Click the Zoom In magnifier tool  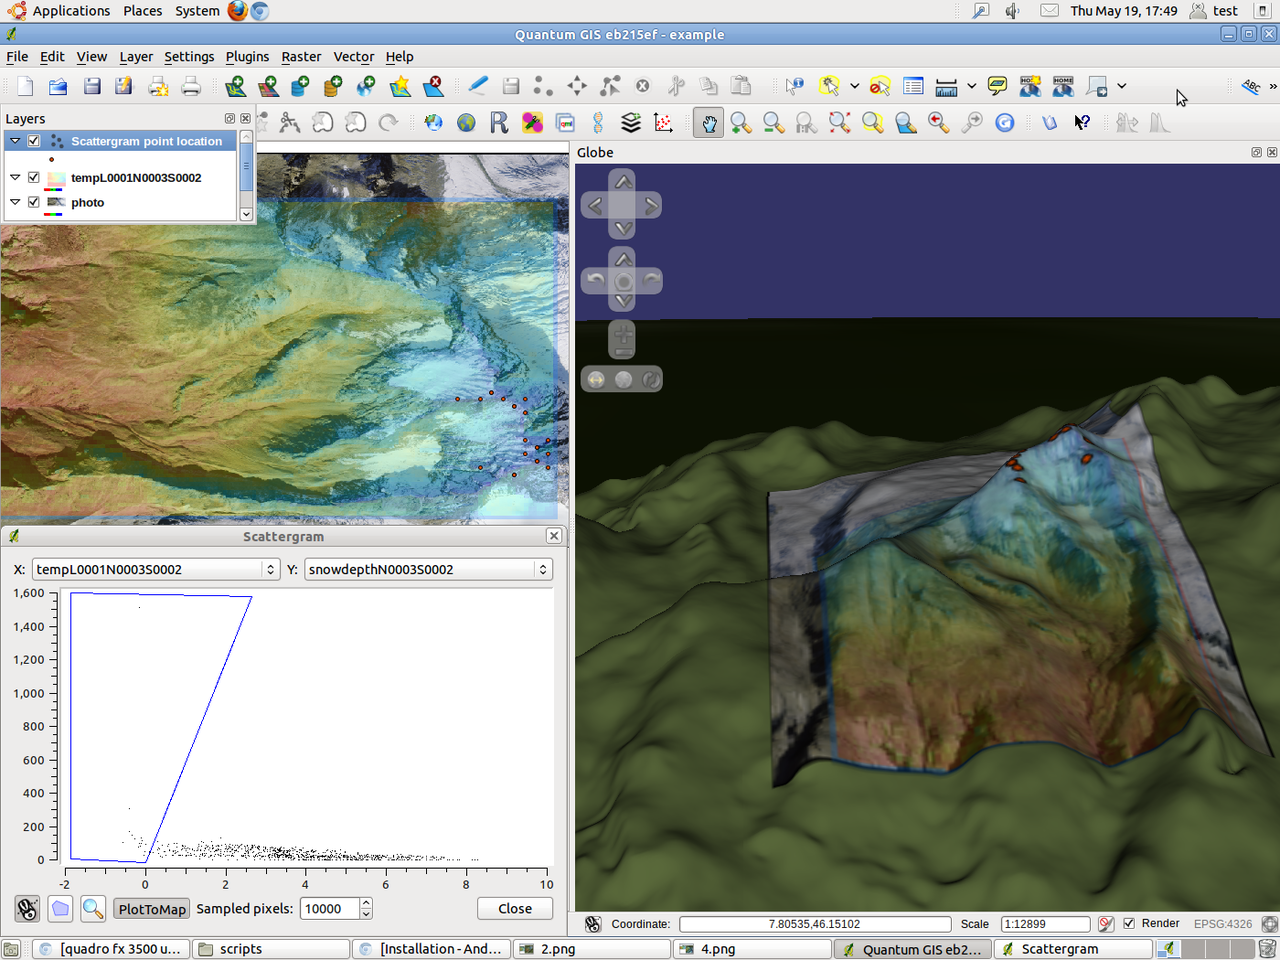741,123
